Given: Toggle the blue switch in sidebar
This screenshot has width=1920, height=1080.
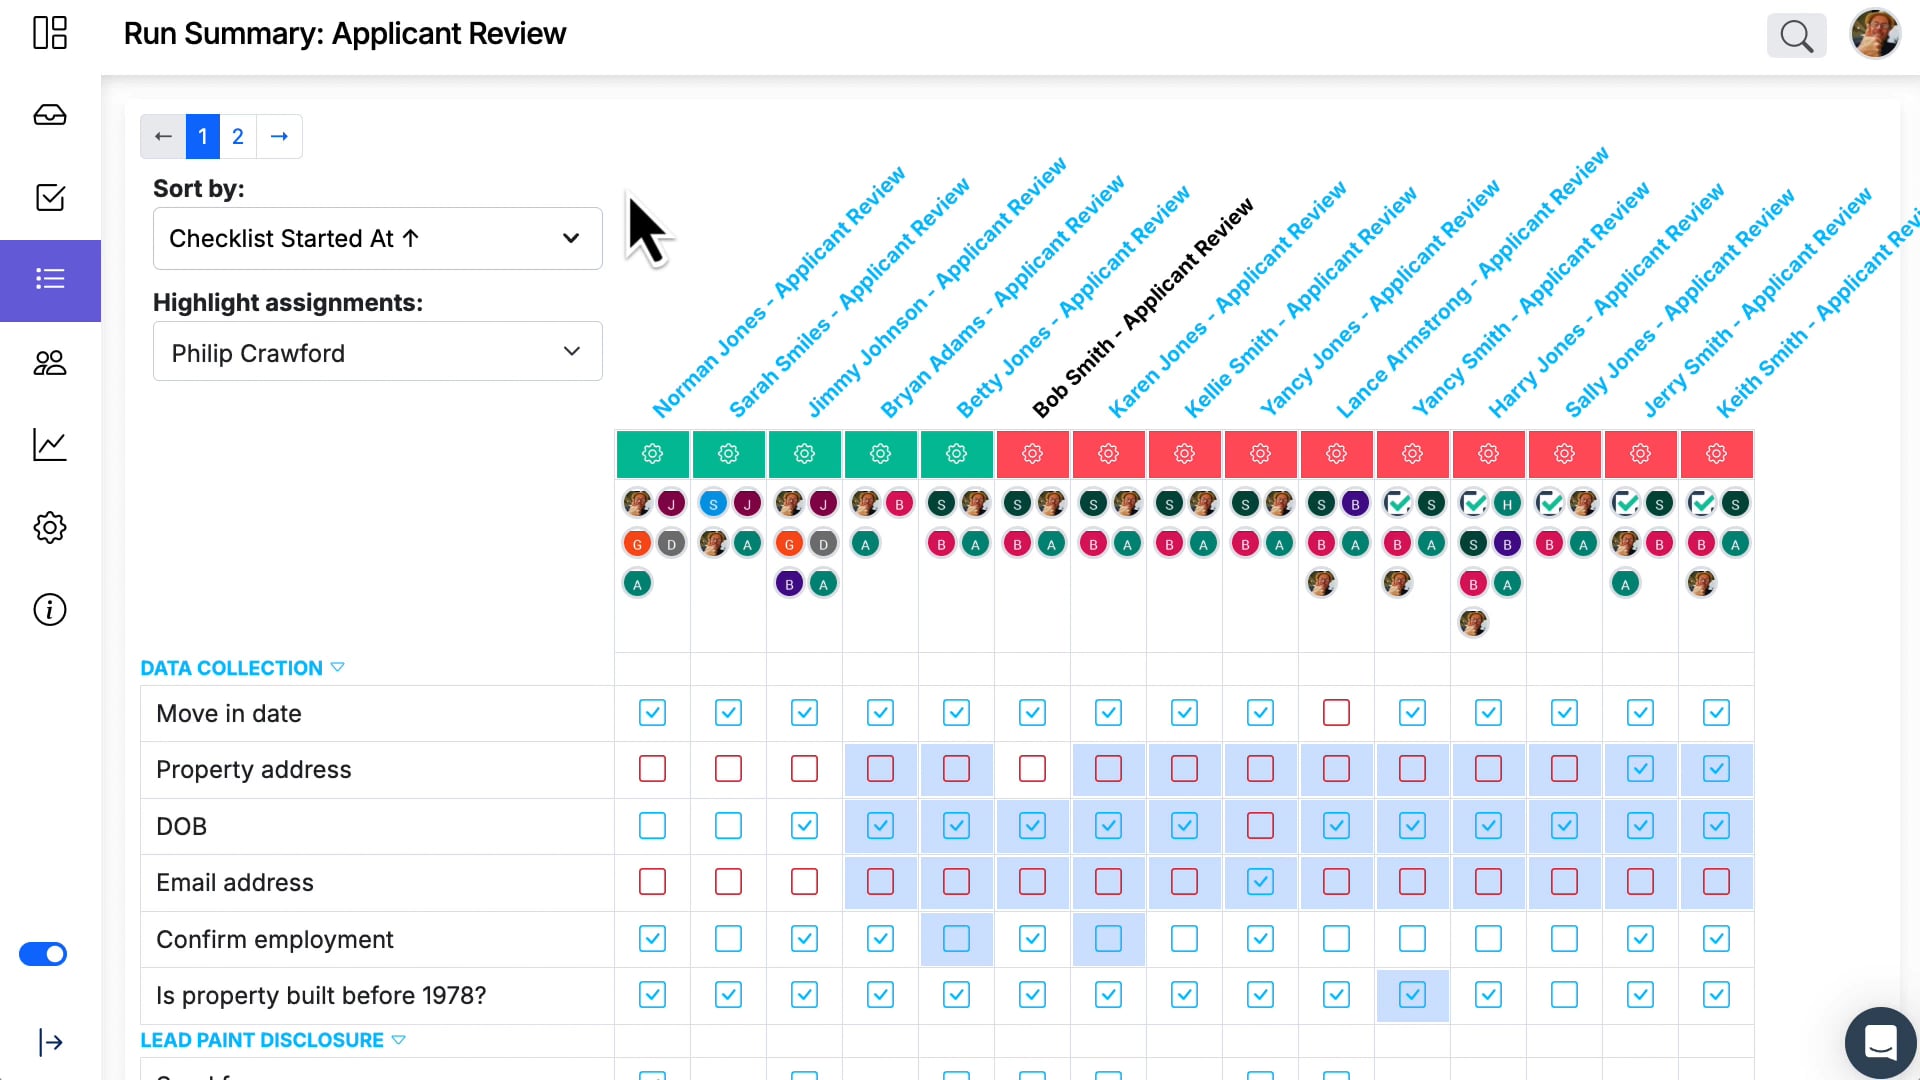Looking at the screenshot, I should 43,954.
